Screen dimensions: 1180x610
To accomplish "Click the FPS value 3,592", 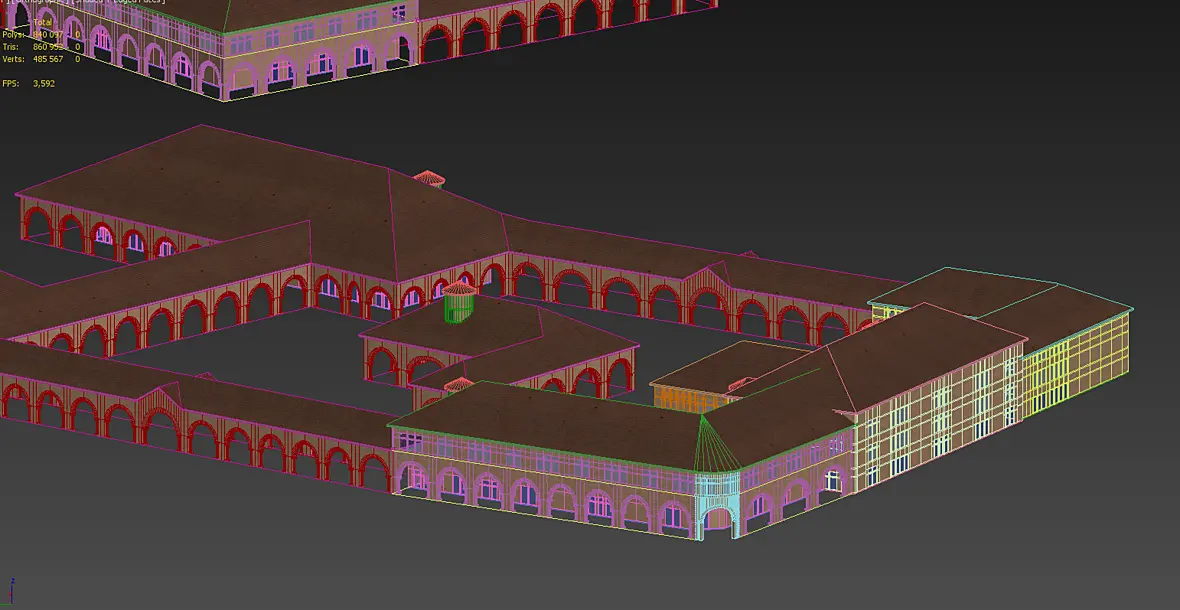I will pyautogui.click(x=44, y=83).
